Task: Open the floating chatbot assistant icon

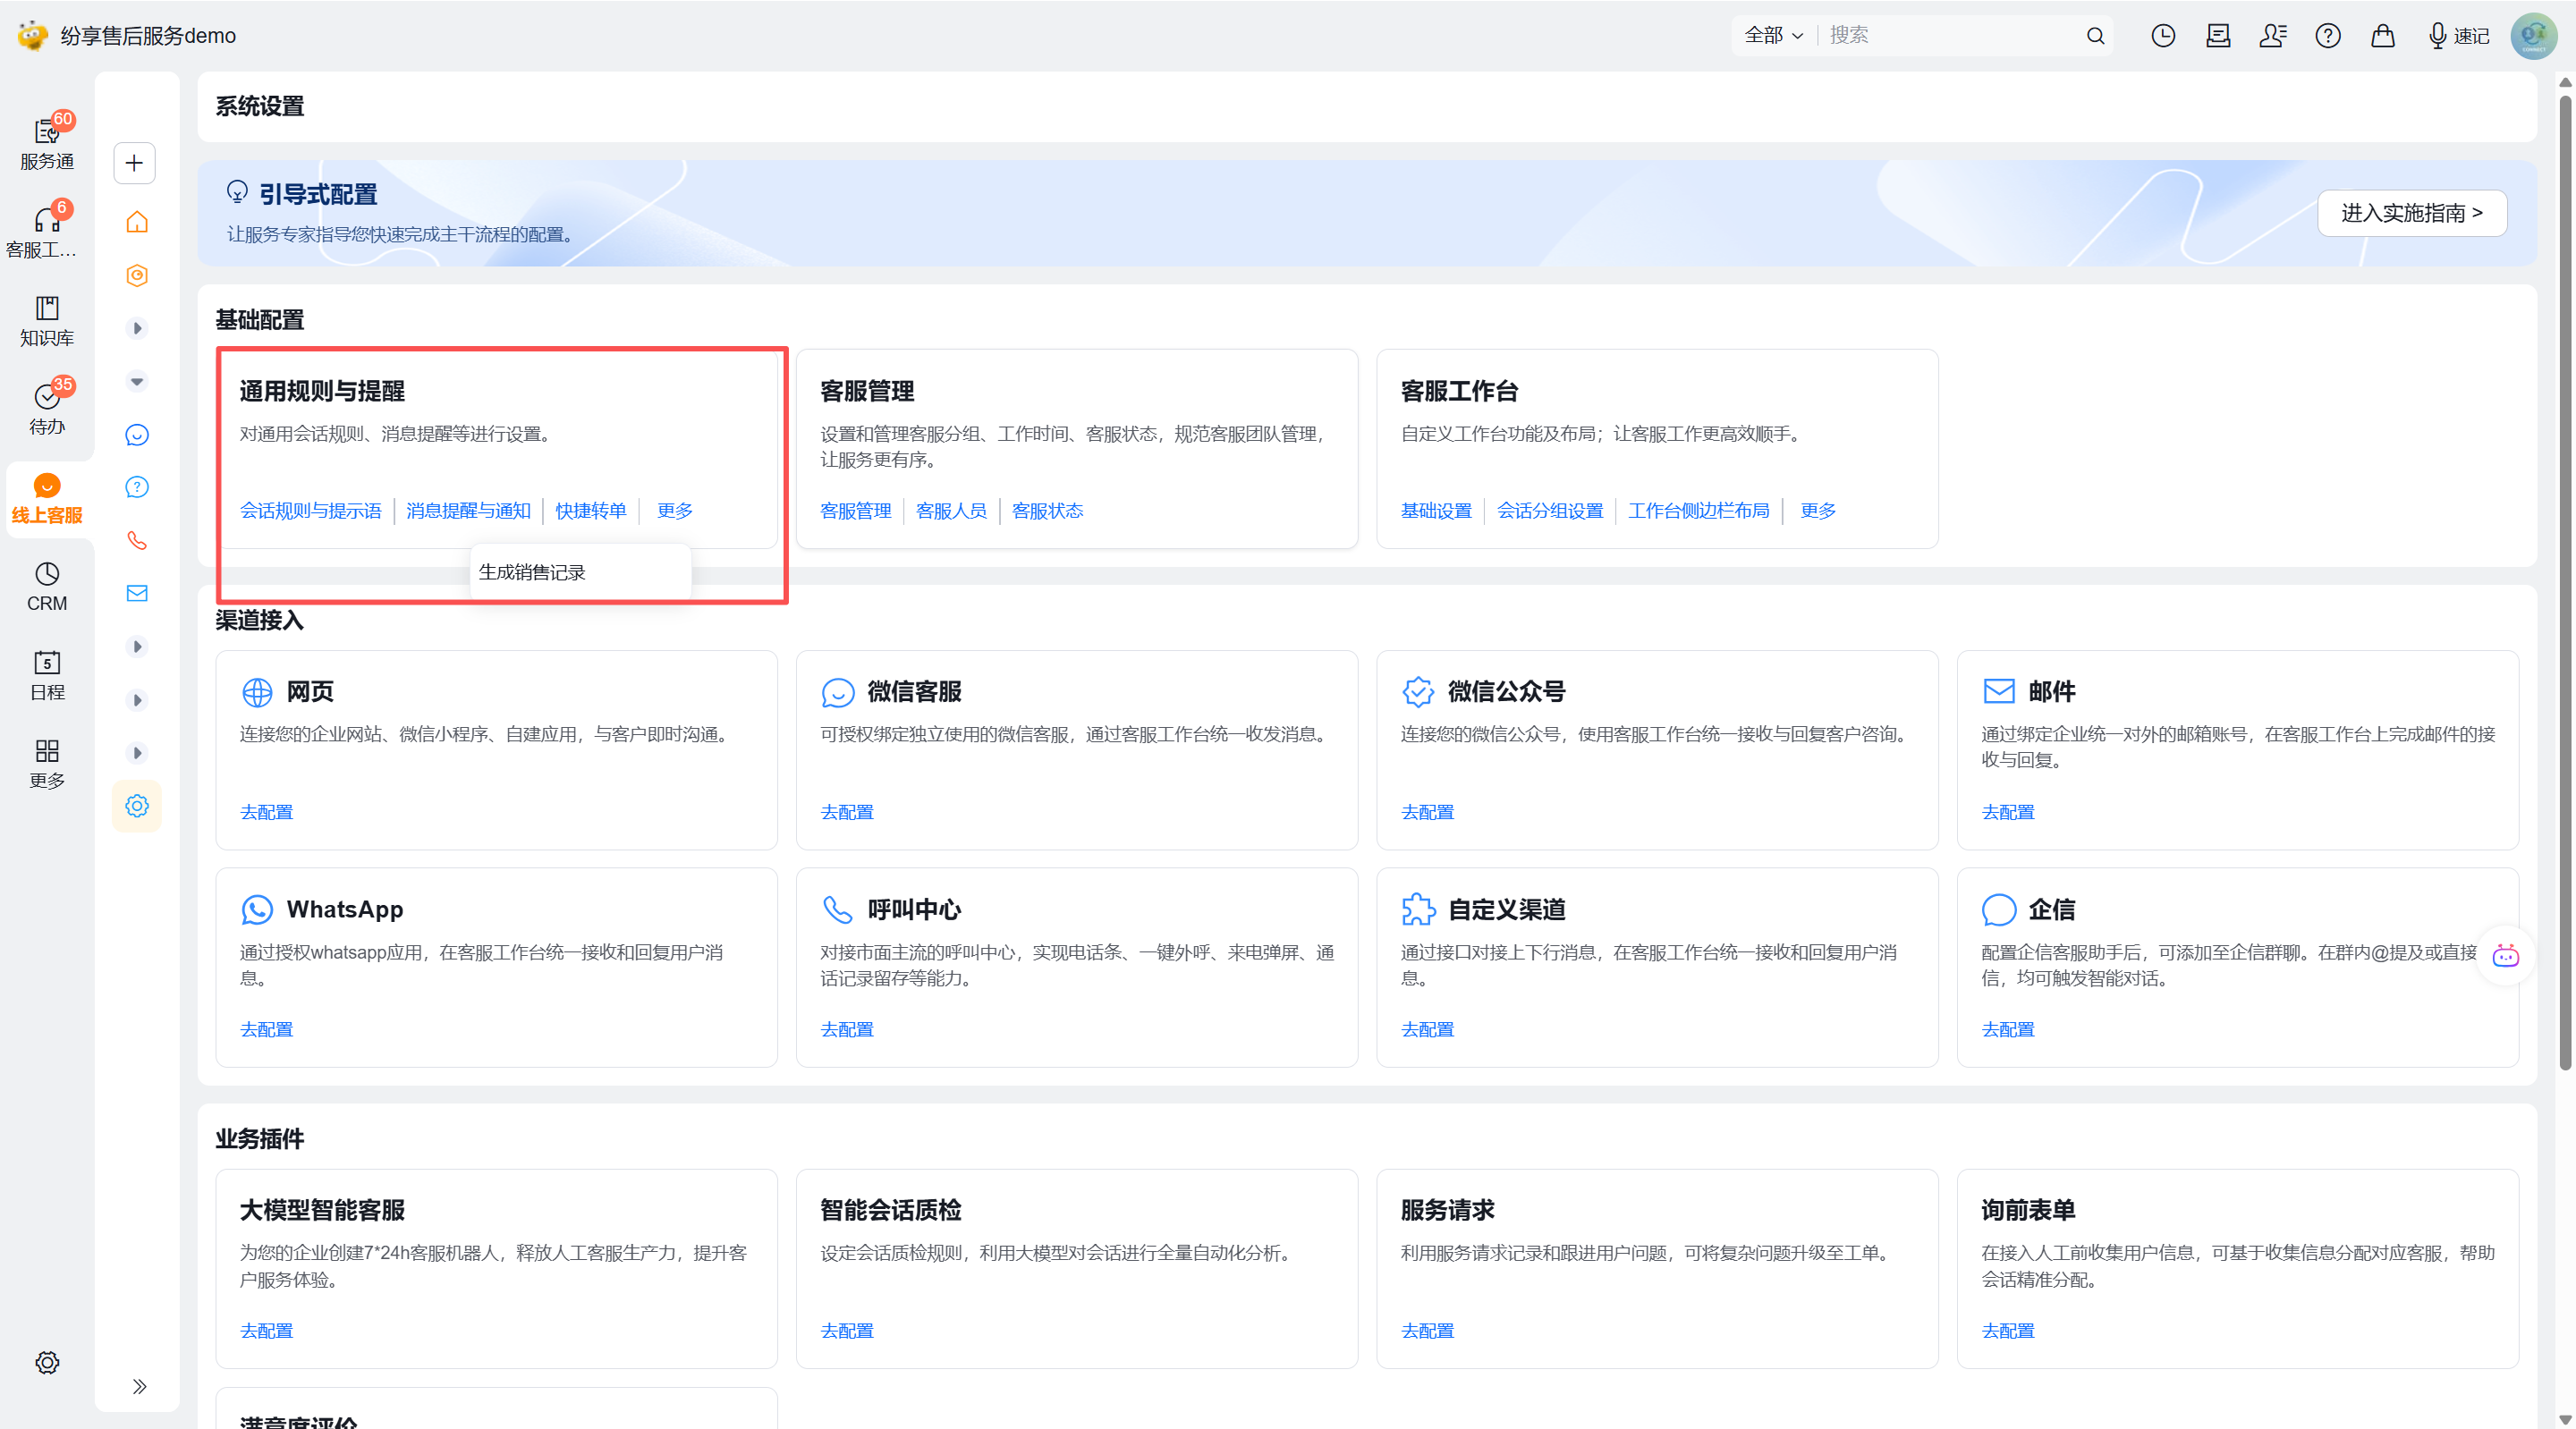Action: tap(2505, 956)
